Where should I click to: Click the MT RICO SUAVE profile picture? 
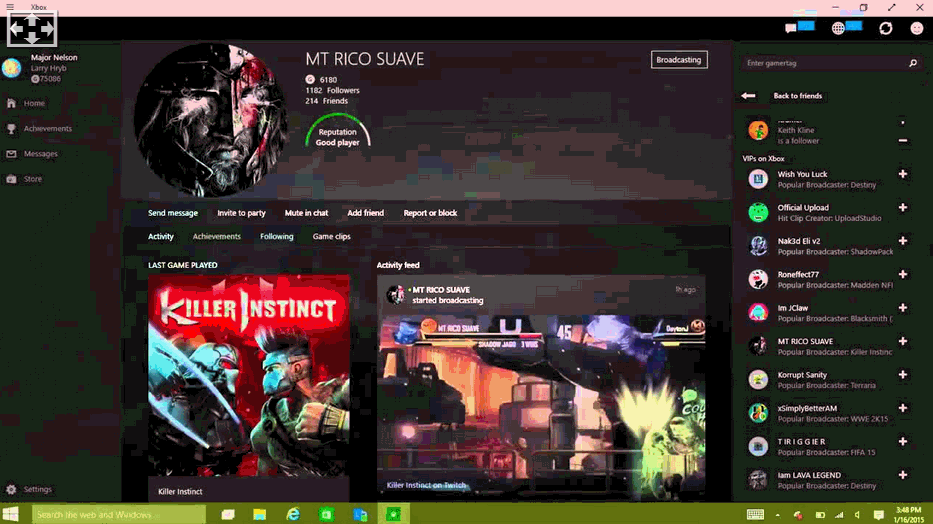pos(211,120)
